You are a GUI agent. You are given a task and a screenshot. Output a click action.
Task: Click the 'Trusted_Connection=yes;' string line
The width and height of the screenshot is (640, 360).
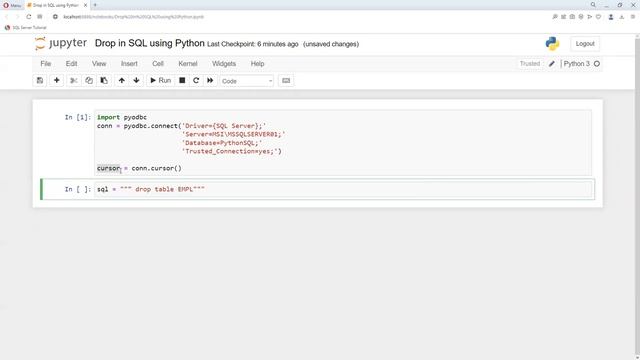(232, 151)
